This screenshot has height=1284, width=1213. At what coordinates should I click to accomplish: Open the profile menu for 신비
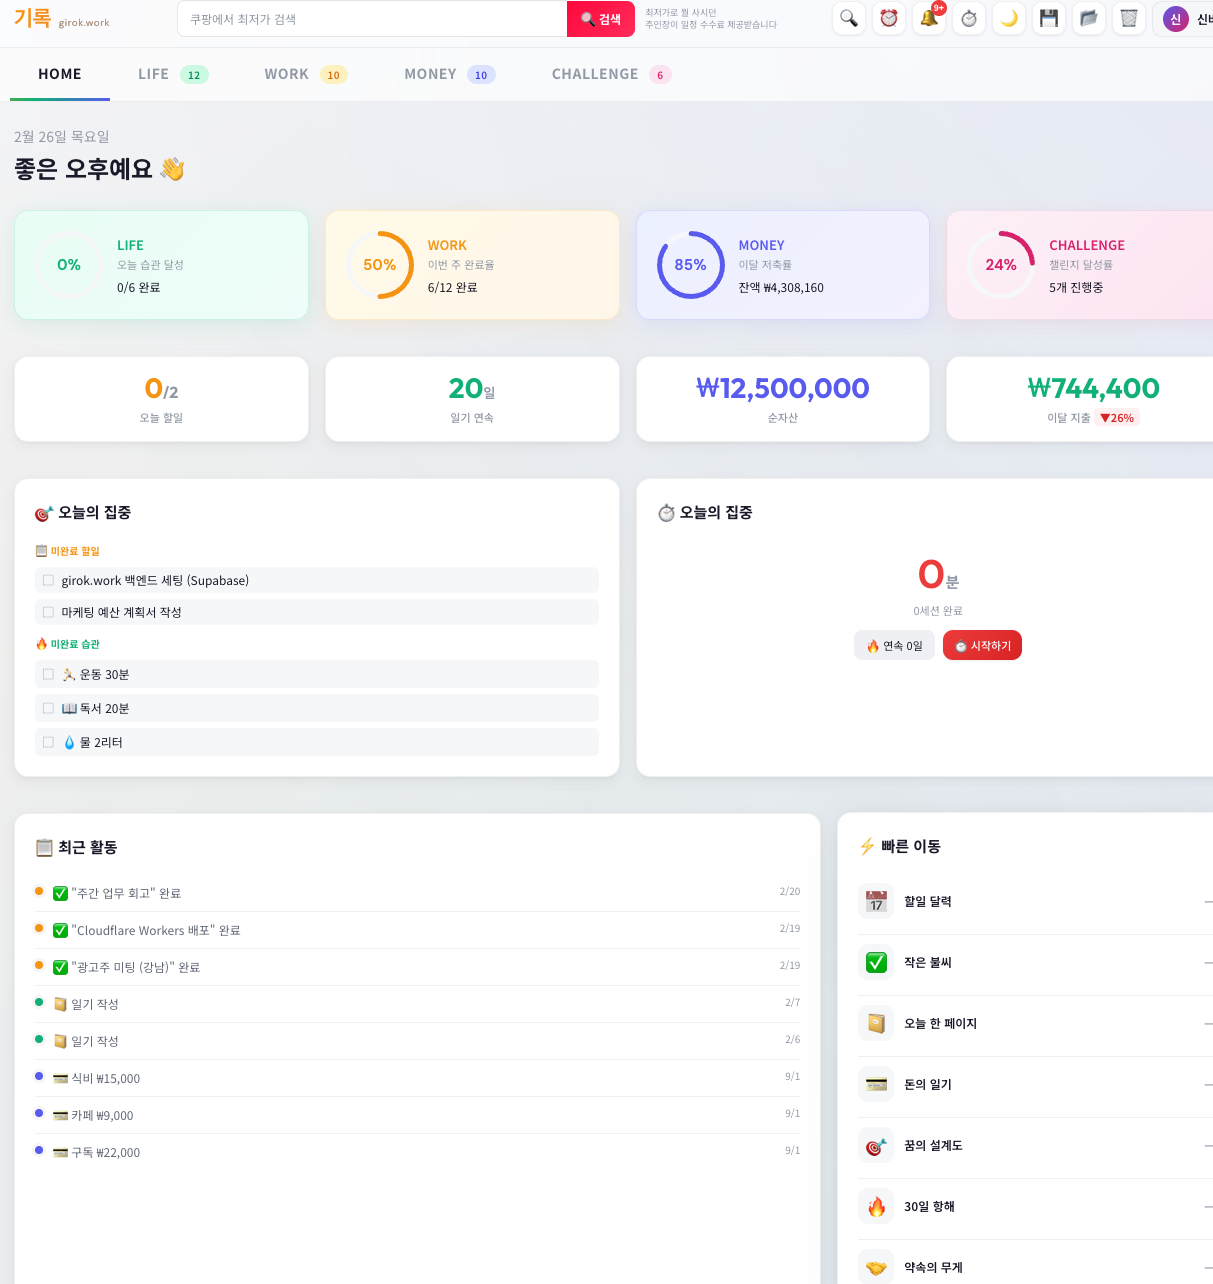click(x=1175, y=18)
